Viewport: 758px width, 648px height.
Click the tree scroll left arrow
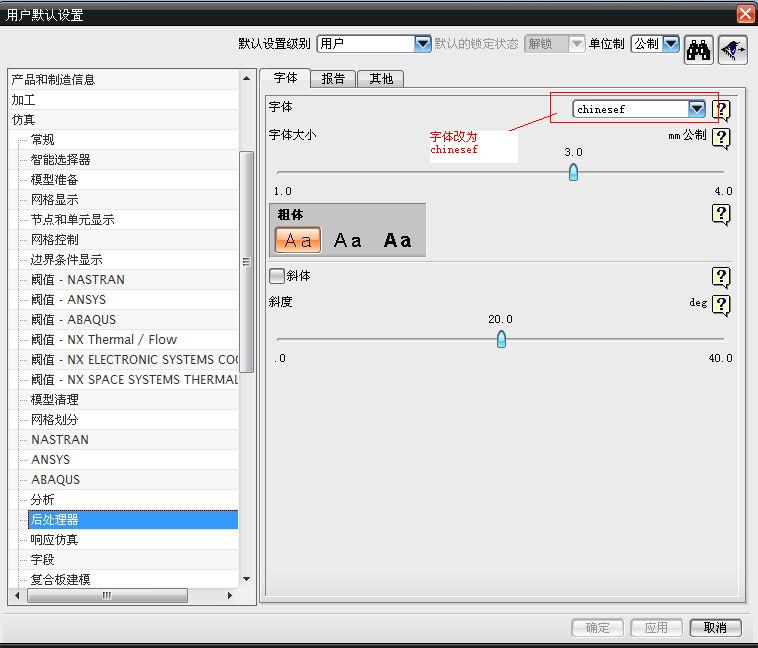(x=17, y=595)
